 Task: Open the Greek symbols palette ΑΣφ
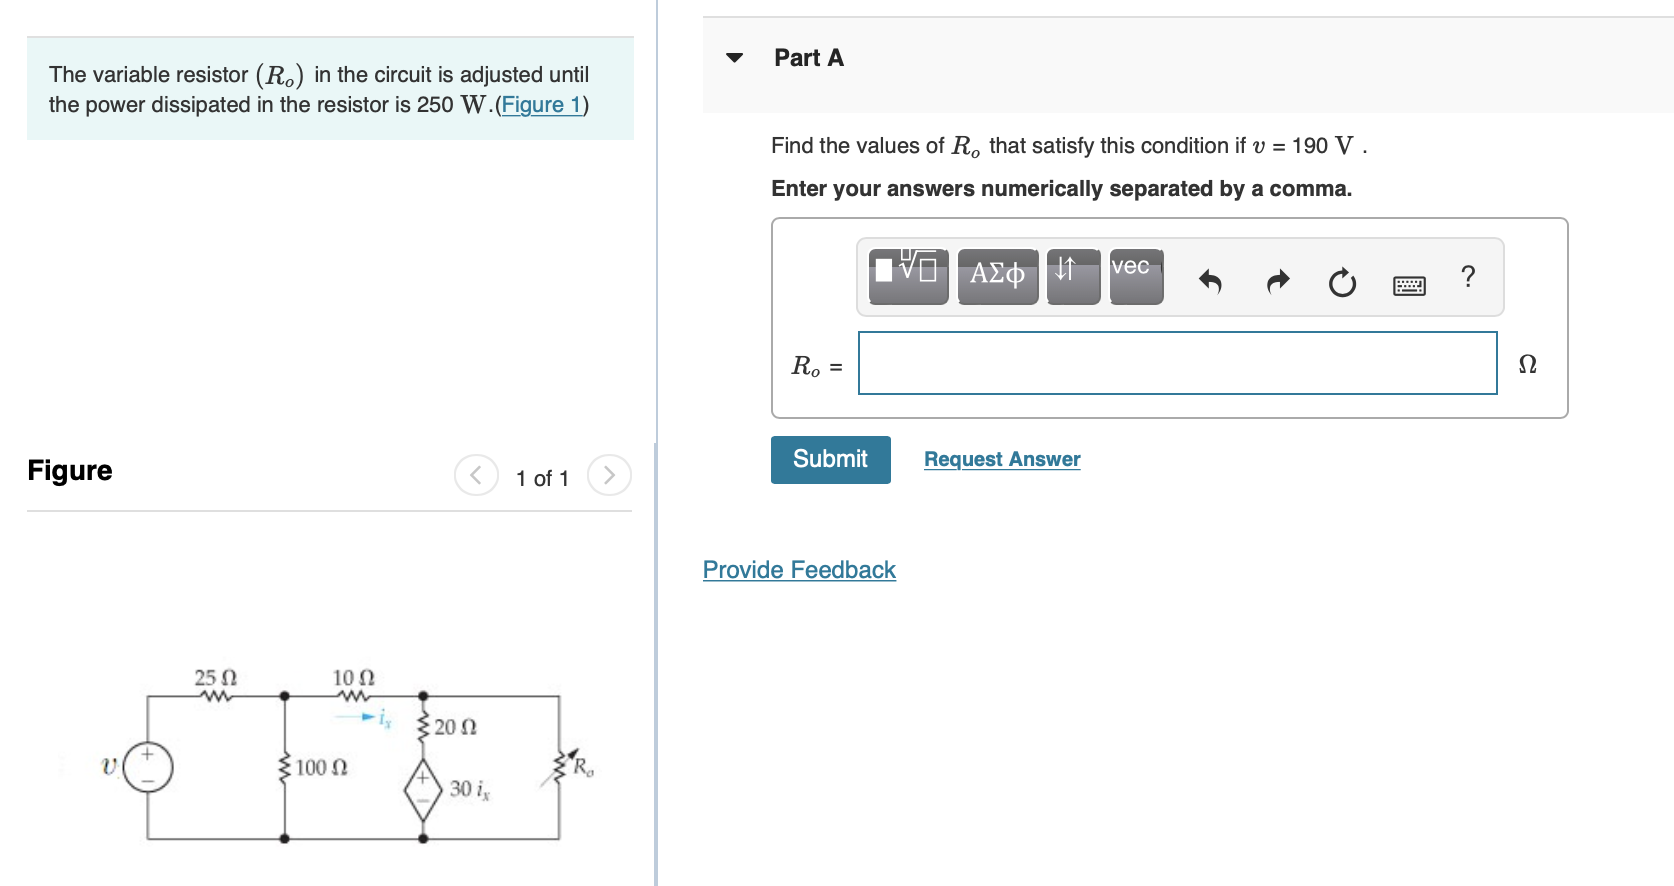point(997,277)
